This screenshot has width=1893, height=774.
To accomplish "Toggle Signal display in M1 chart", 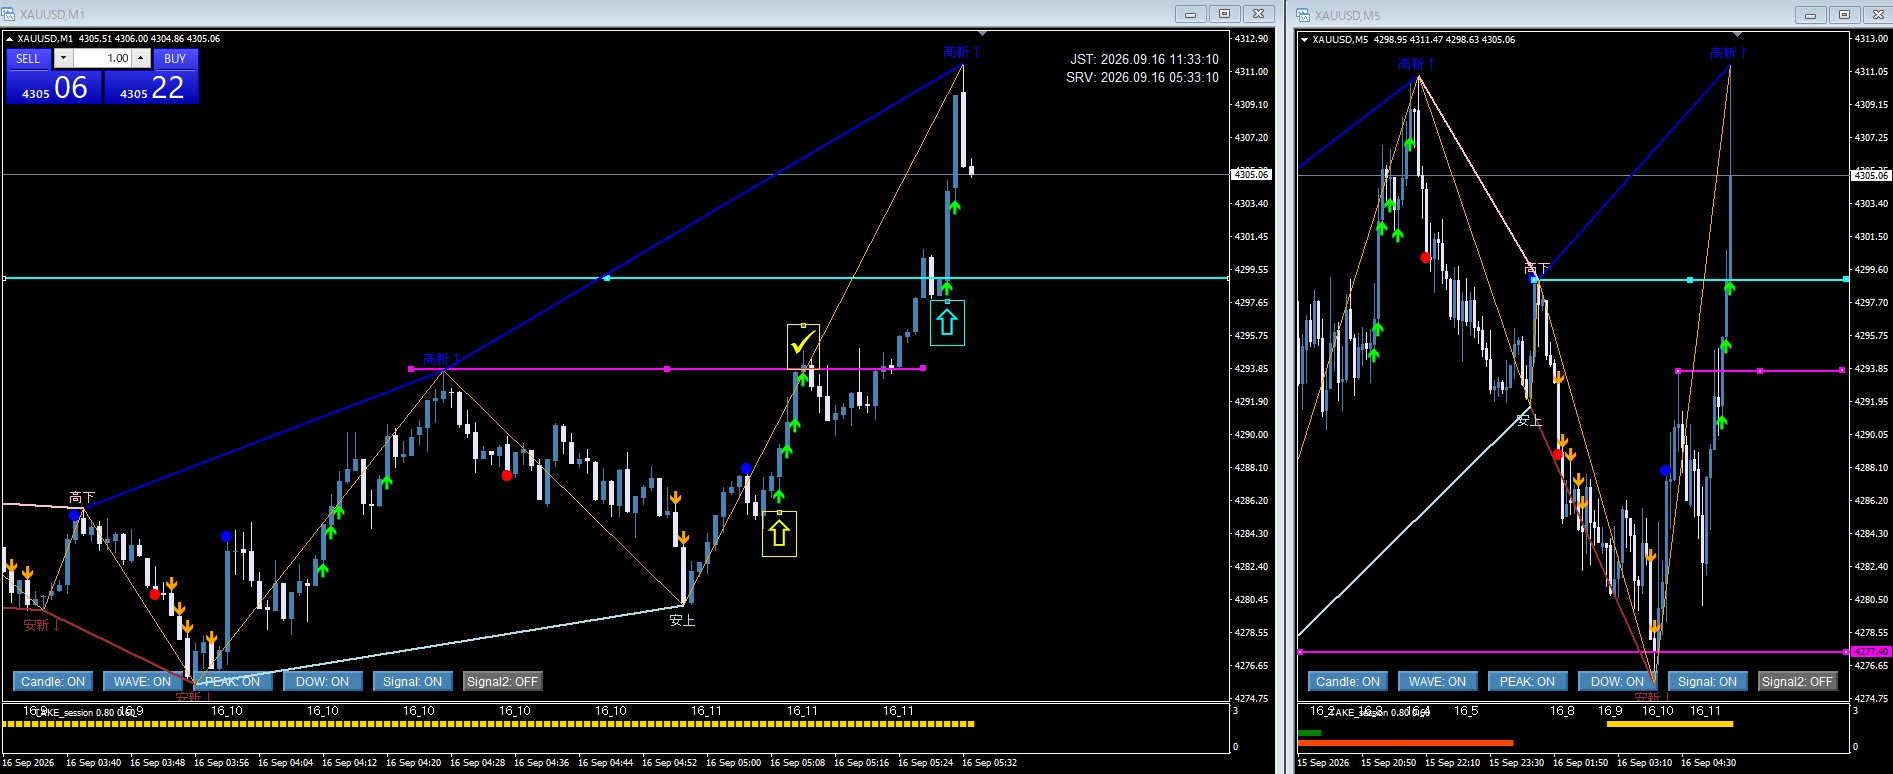I will point(413,682).
